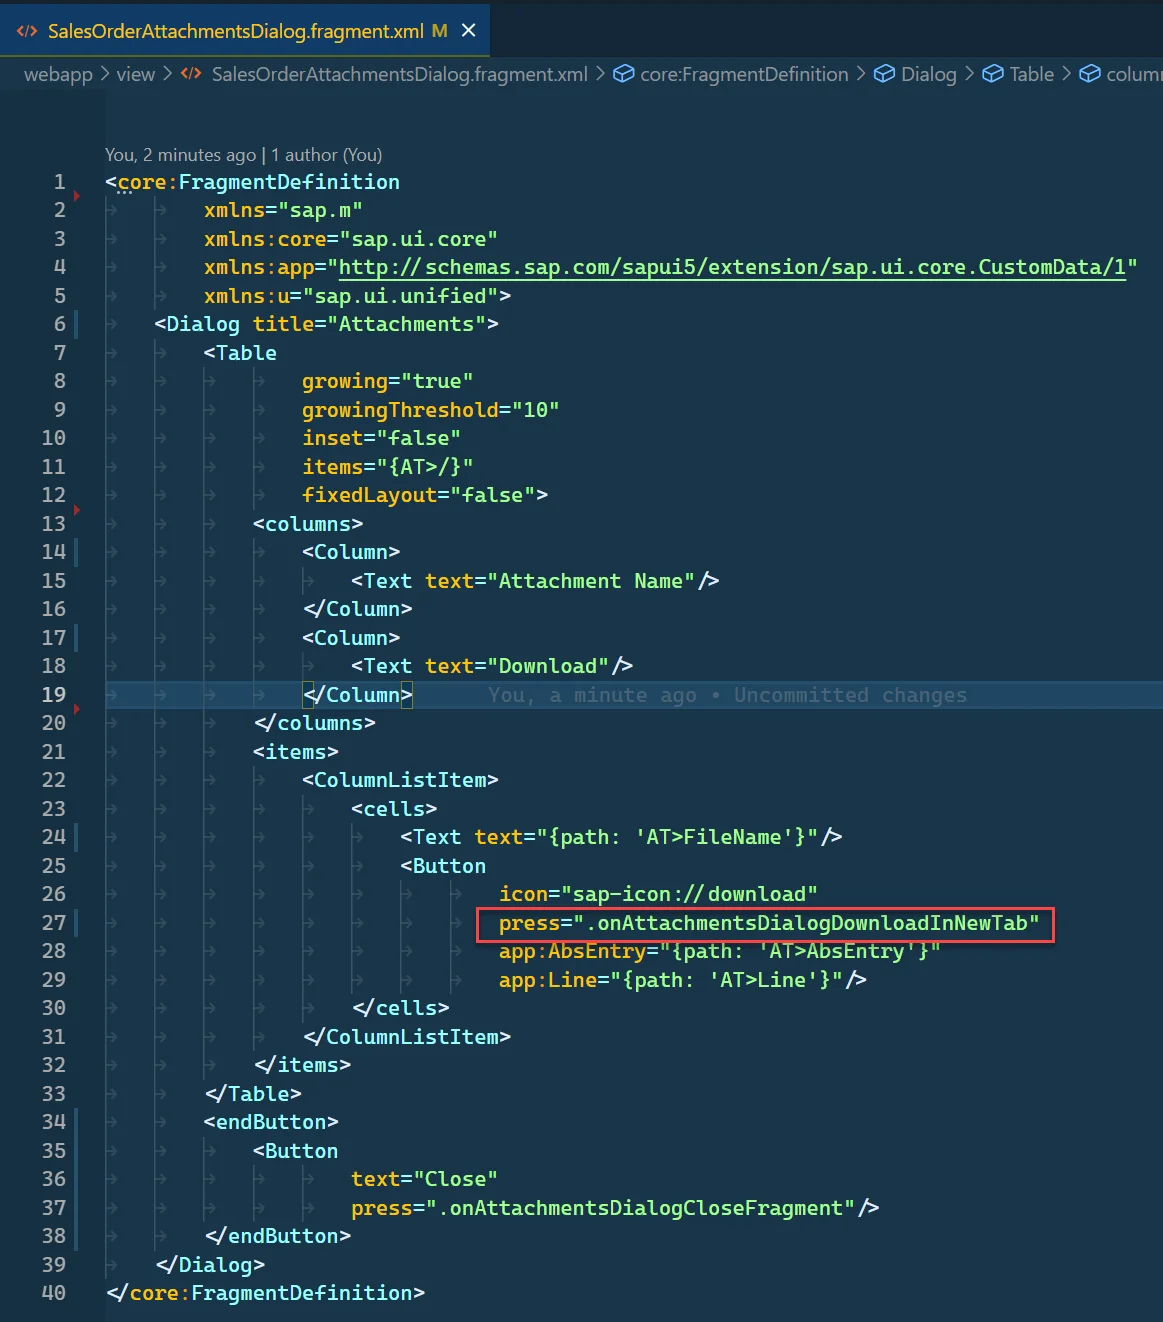Click the blue git change bar at line 6
Screen dimensions: 1163x1322
[77, 324]
